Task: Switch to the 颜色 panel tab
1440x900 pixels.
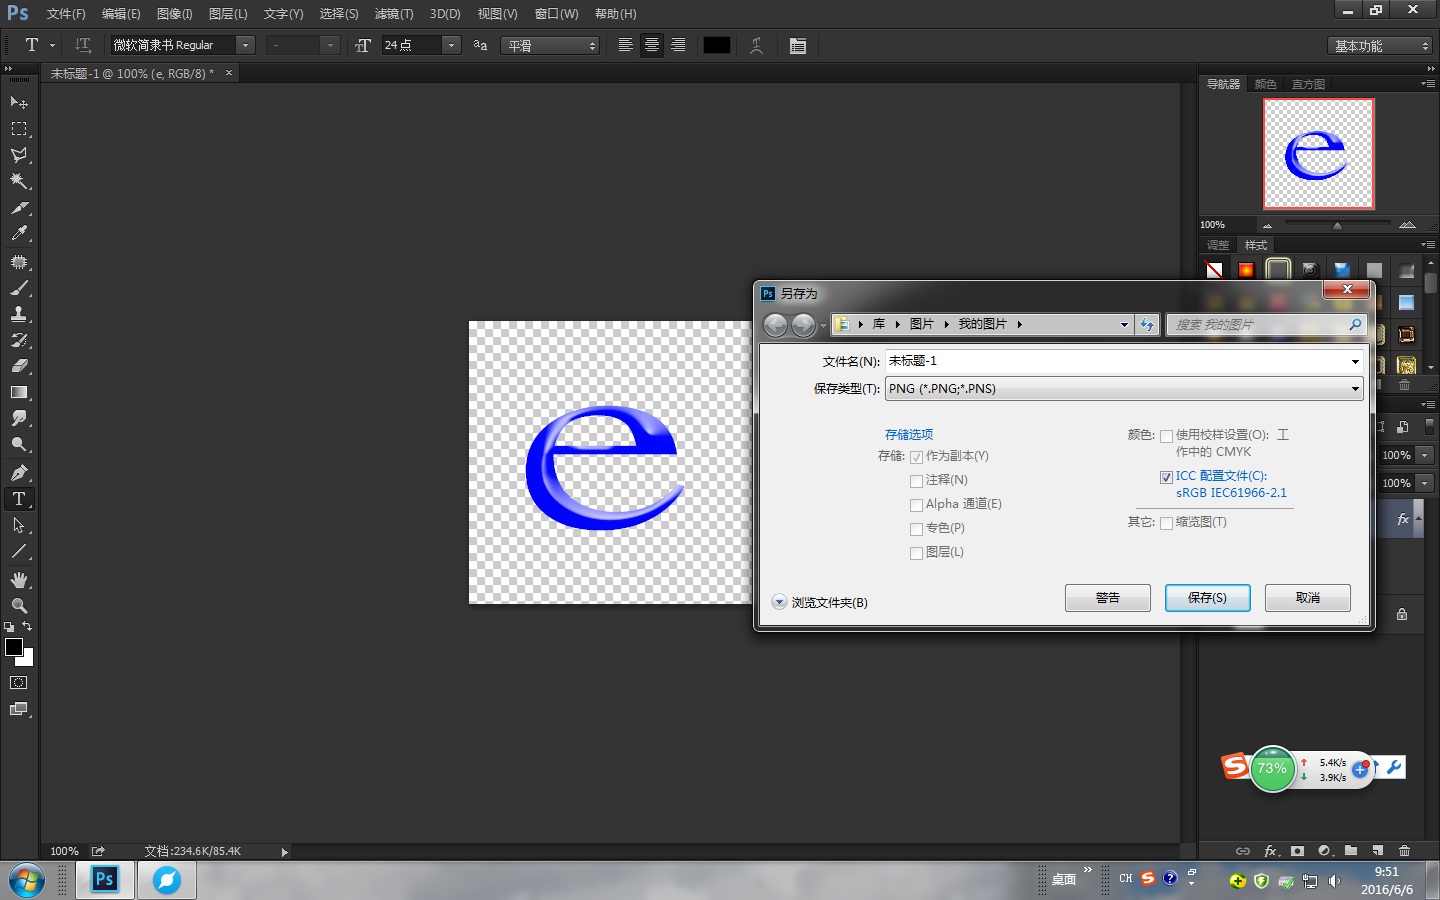Action: click(1265, 84)
